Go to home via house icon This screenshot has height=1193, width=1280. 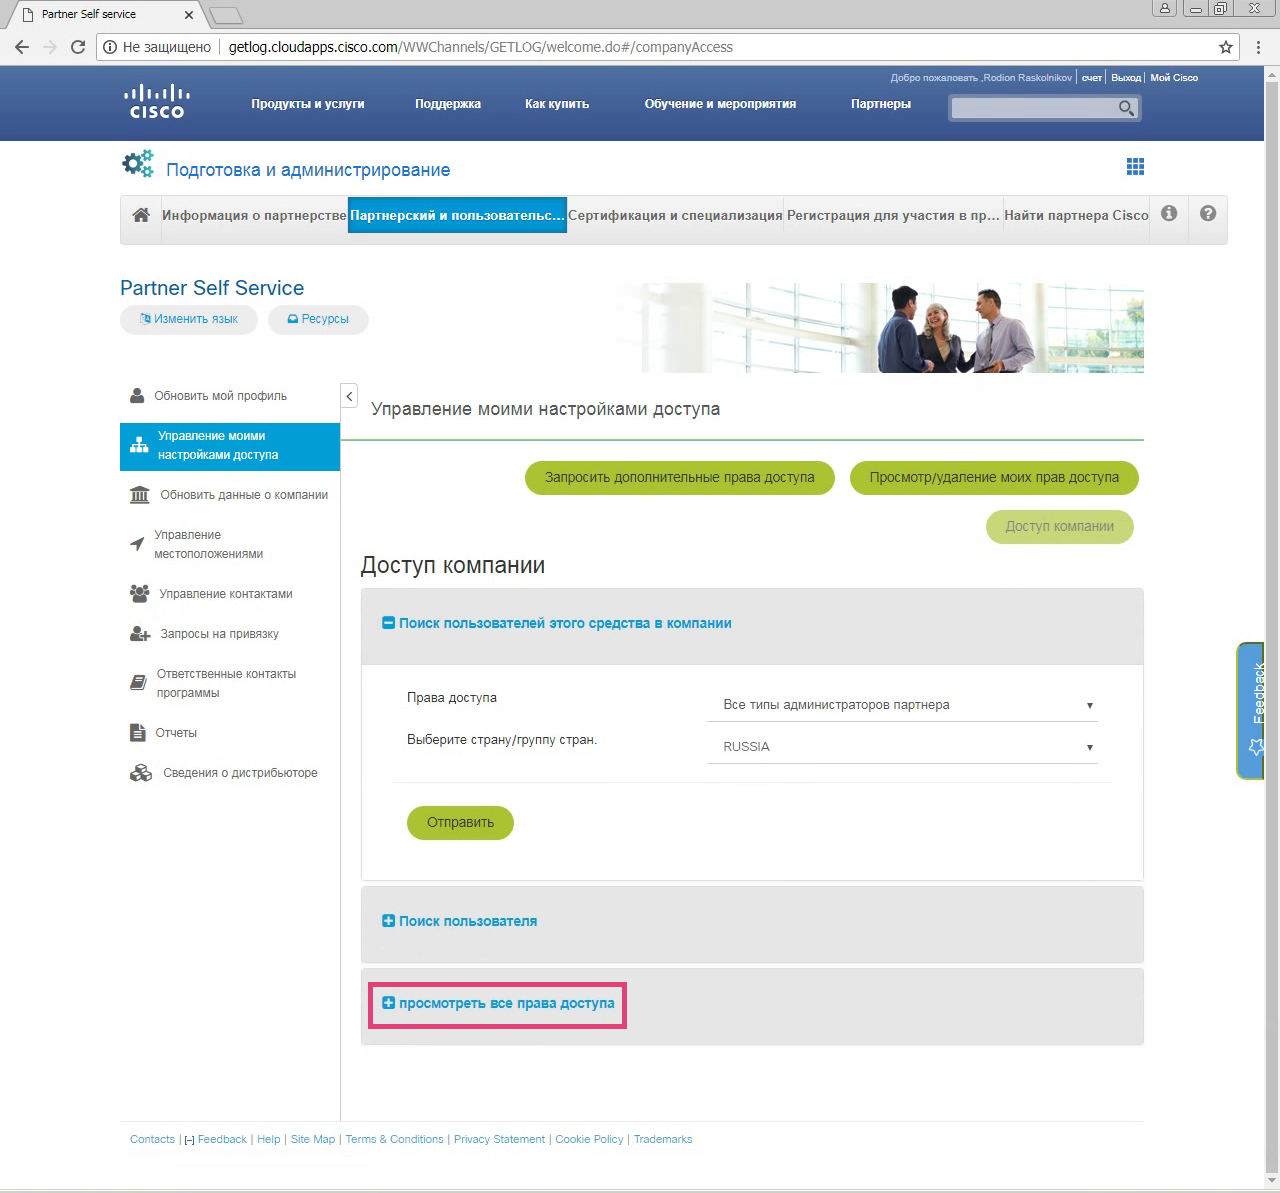point(141,215)
